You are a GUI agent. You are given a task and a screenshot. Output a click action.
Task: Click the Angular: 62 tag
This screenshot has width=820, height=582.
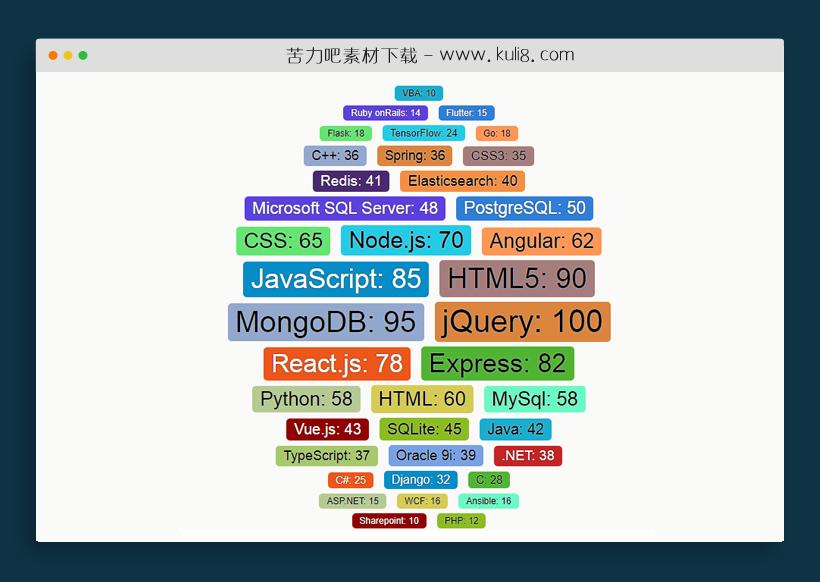pos(541,240)
